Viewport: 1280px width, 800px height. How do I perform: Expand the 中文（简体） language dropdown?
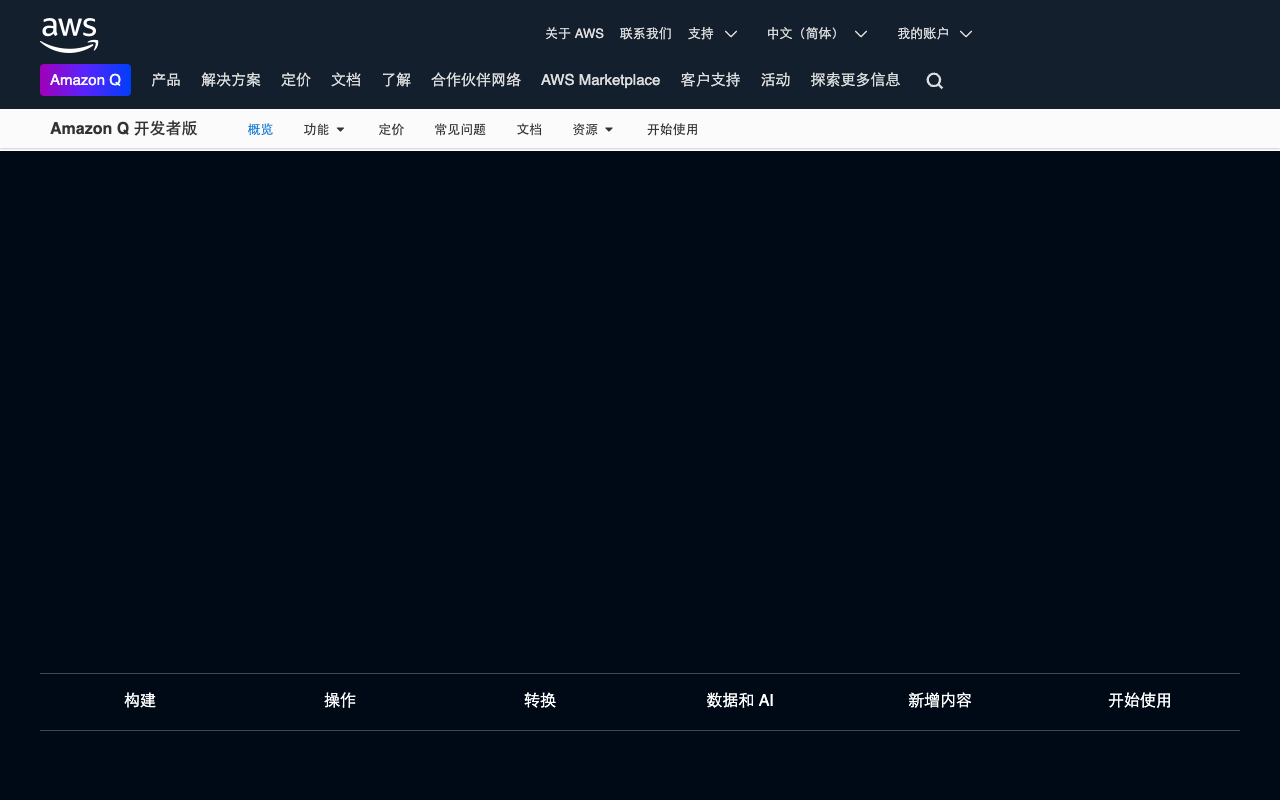click(x=817, y=33)
